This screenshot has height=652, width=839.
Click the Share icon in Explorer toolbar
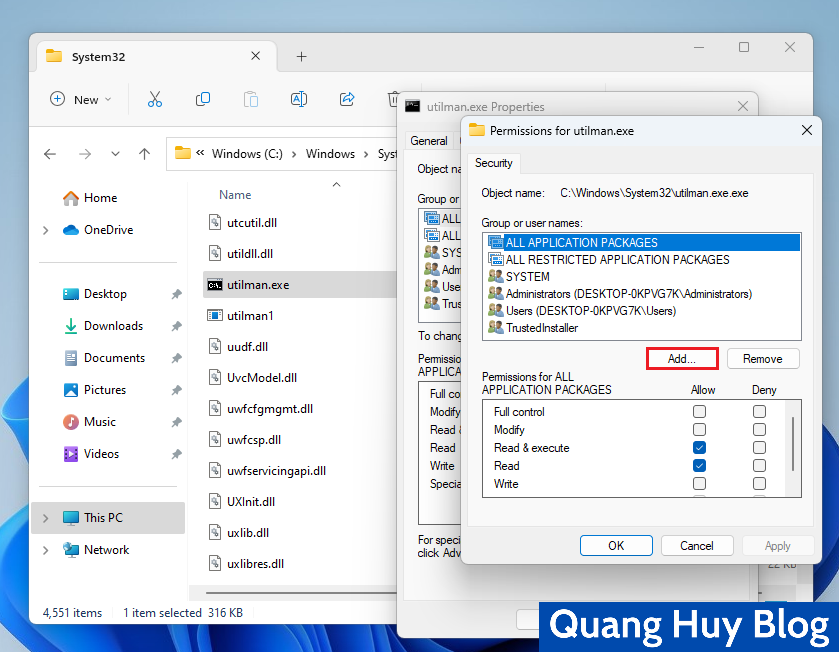coord(347,99)
